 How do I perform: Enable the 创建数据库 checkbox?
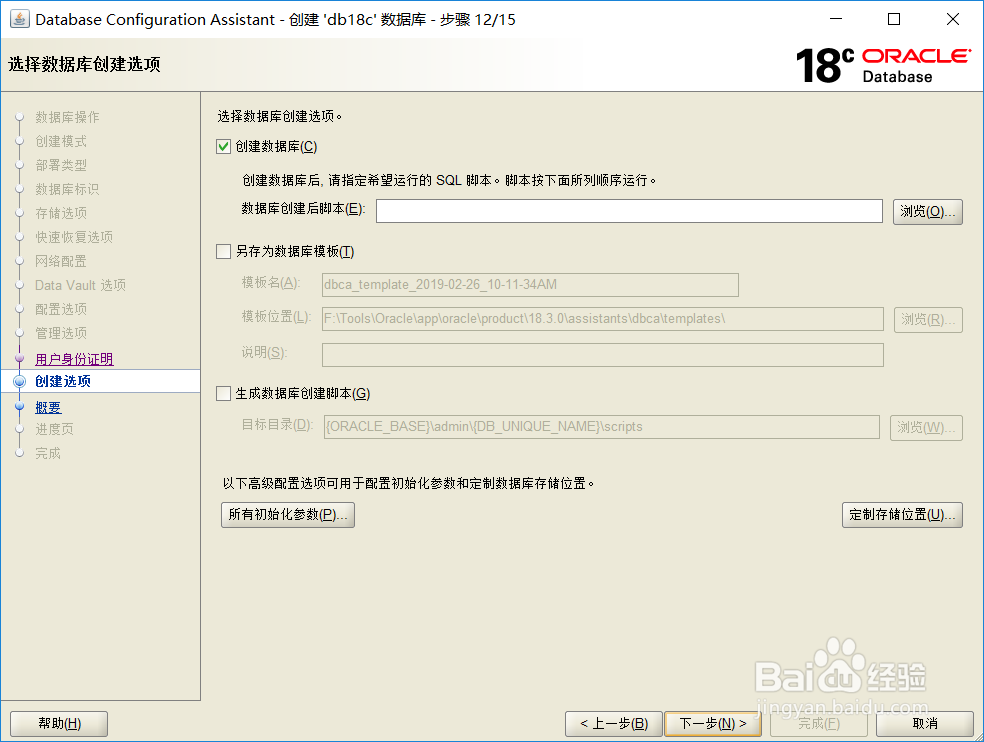(x=222, y=146)
